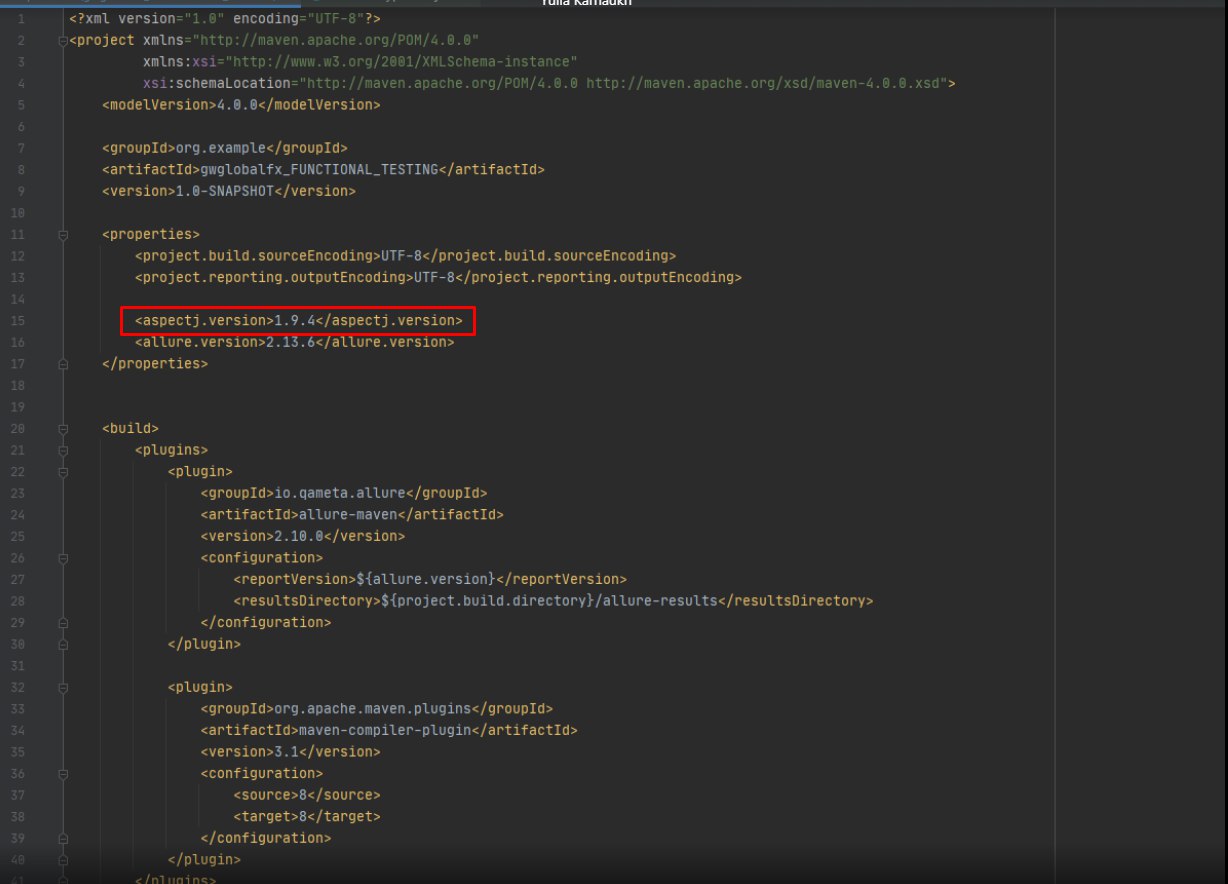Click the closing properties tag
The image size is (1228, 884).
click(155, 364)
